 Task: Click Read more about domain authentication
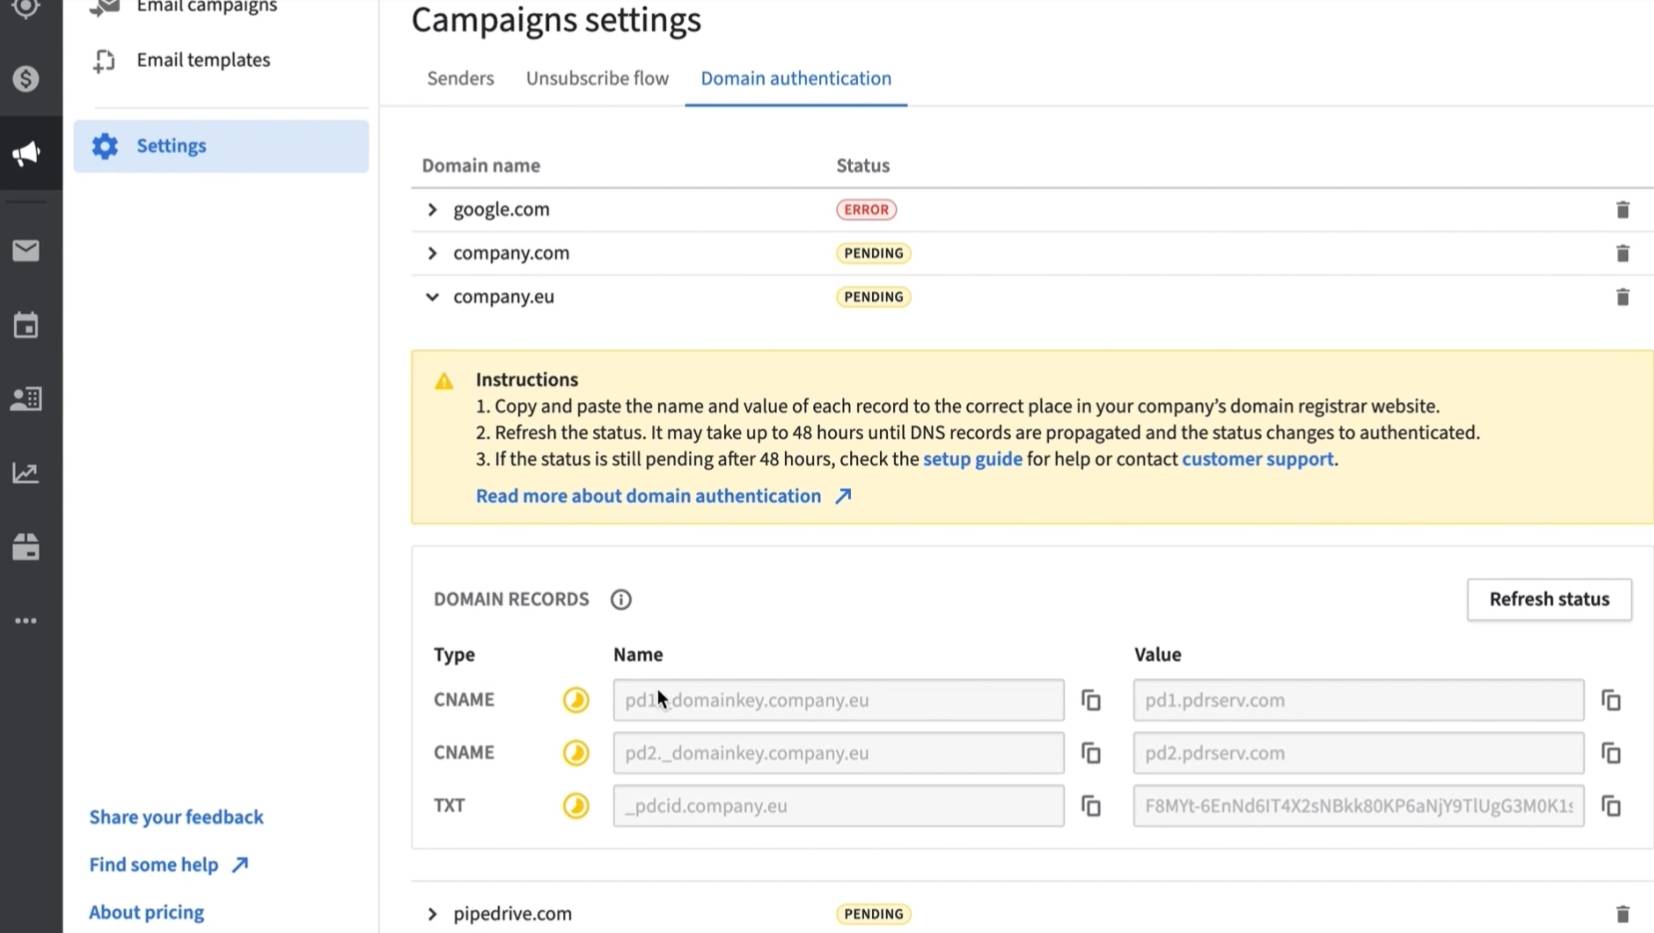point(647,495)
